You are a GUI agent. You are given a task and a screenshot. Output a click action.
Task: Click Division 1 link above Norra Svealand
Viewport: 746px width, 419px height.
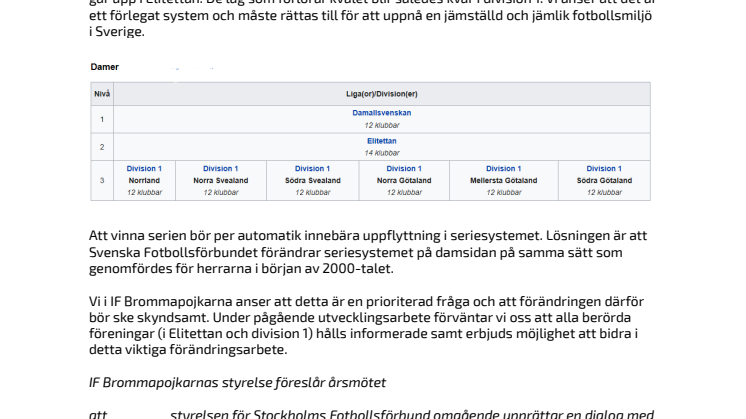coord(221,168)
